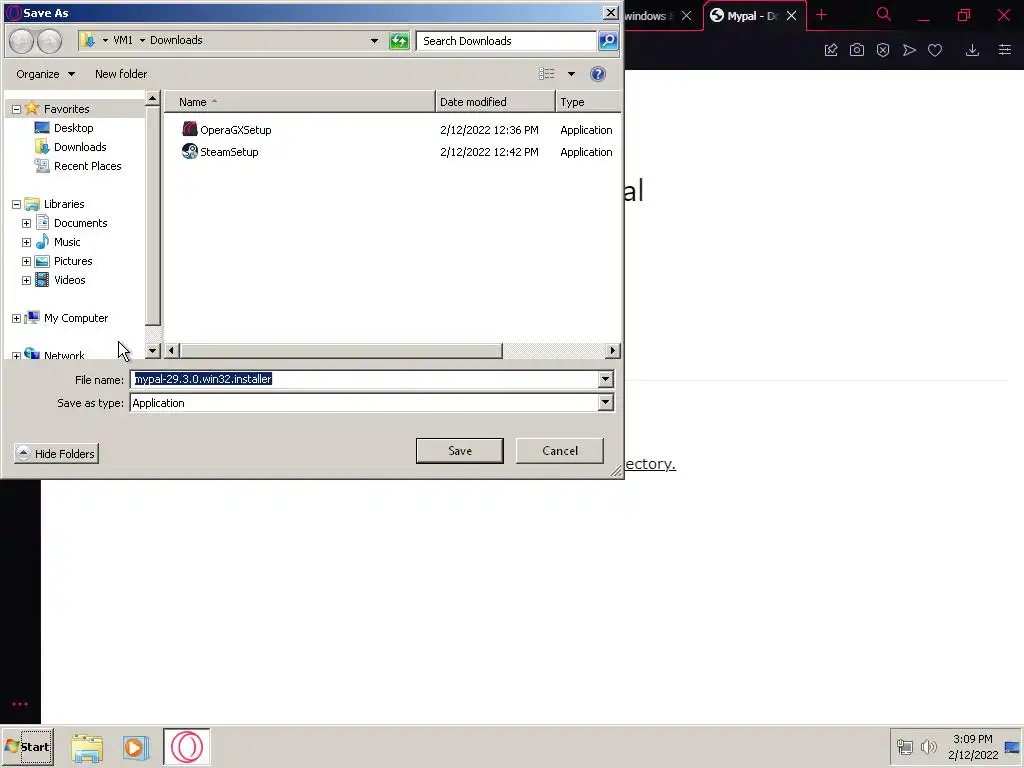Viewport: 1024px width, 768px height.
Task: Select Downloads under Favorites
Action: tap(71, 147)
